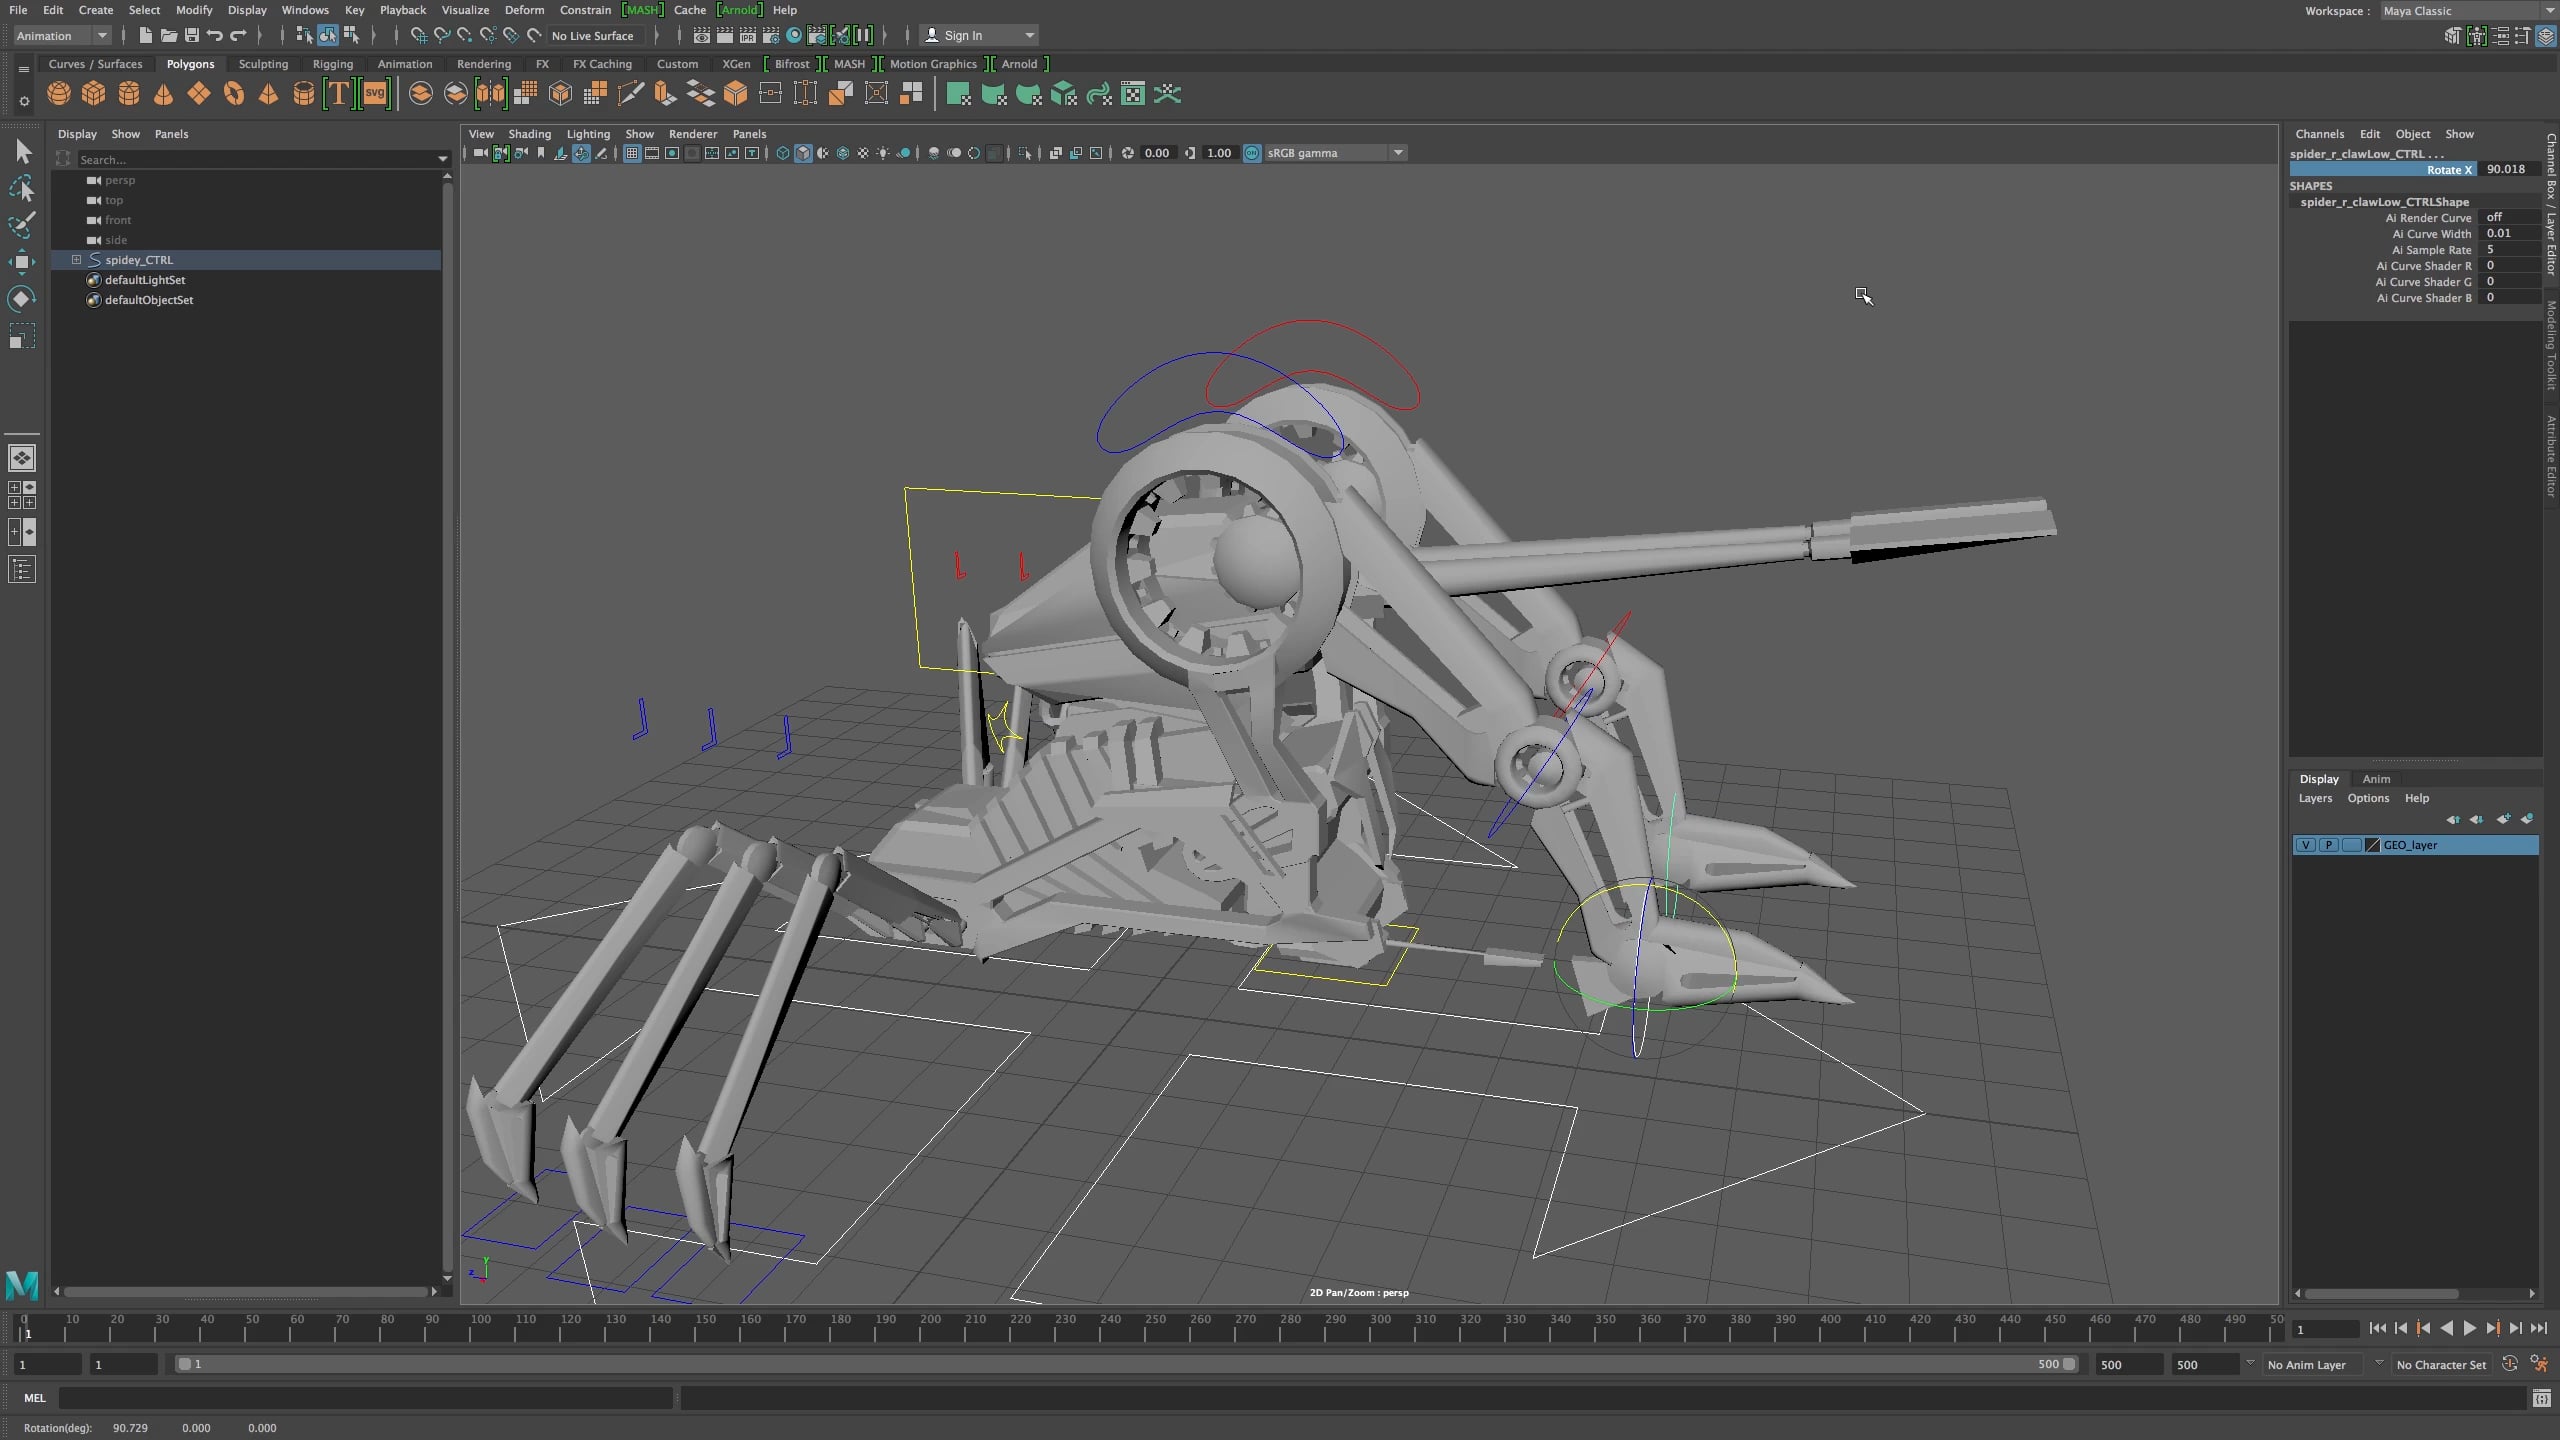This screenshot has width=2560, height=1440.
Task: Toggle smooth shade all in viewport
Action: click(803, 153)
